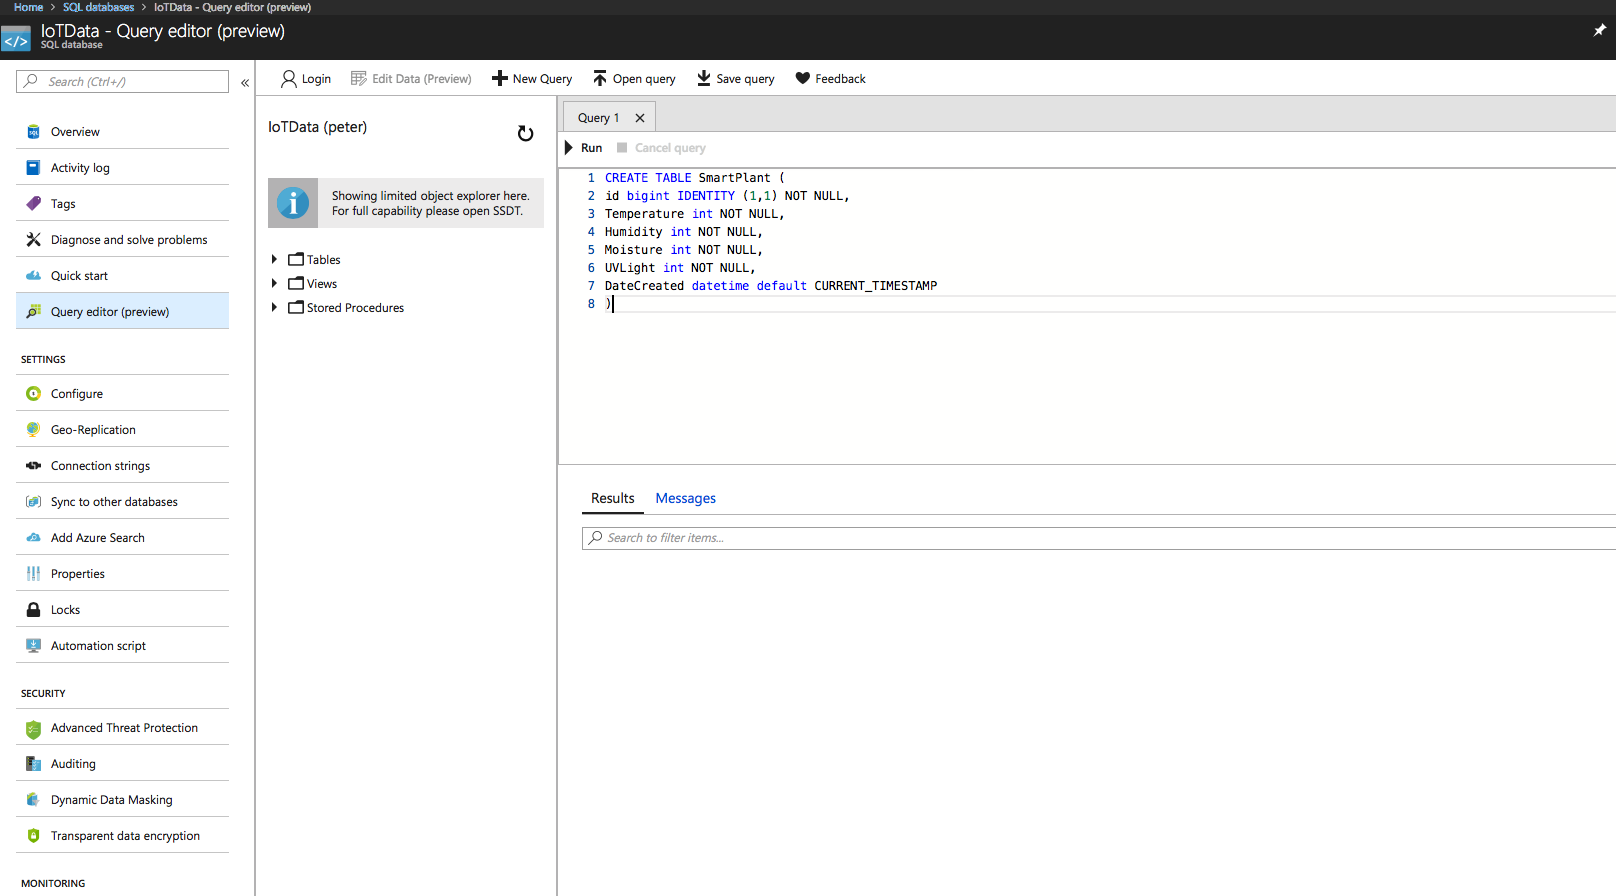Click Open query in toolbar

coord(634,79)
